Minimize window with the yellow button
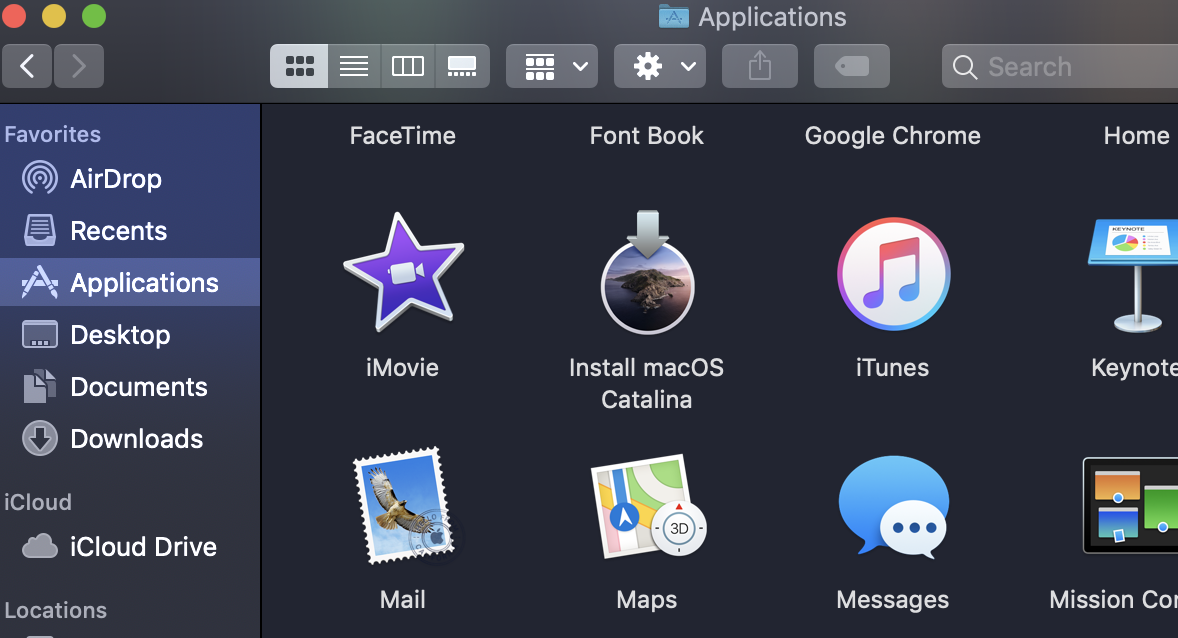Image resolution: width=1178 pixels, height=638 pixels. [54, 16]
